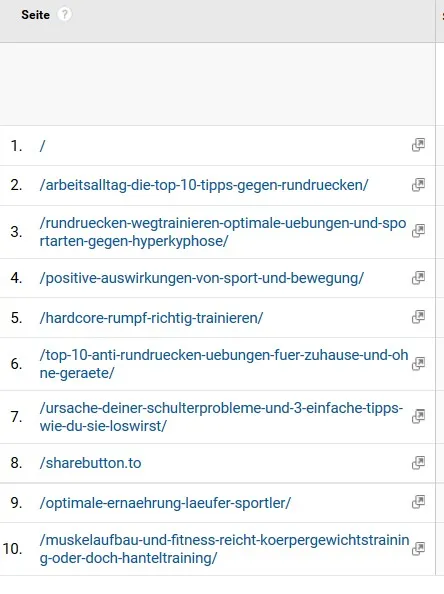444x594 pixels.
Task: Open the /sharebutton.to page link
Action: pos(91,463)
